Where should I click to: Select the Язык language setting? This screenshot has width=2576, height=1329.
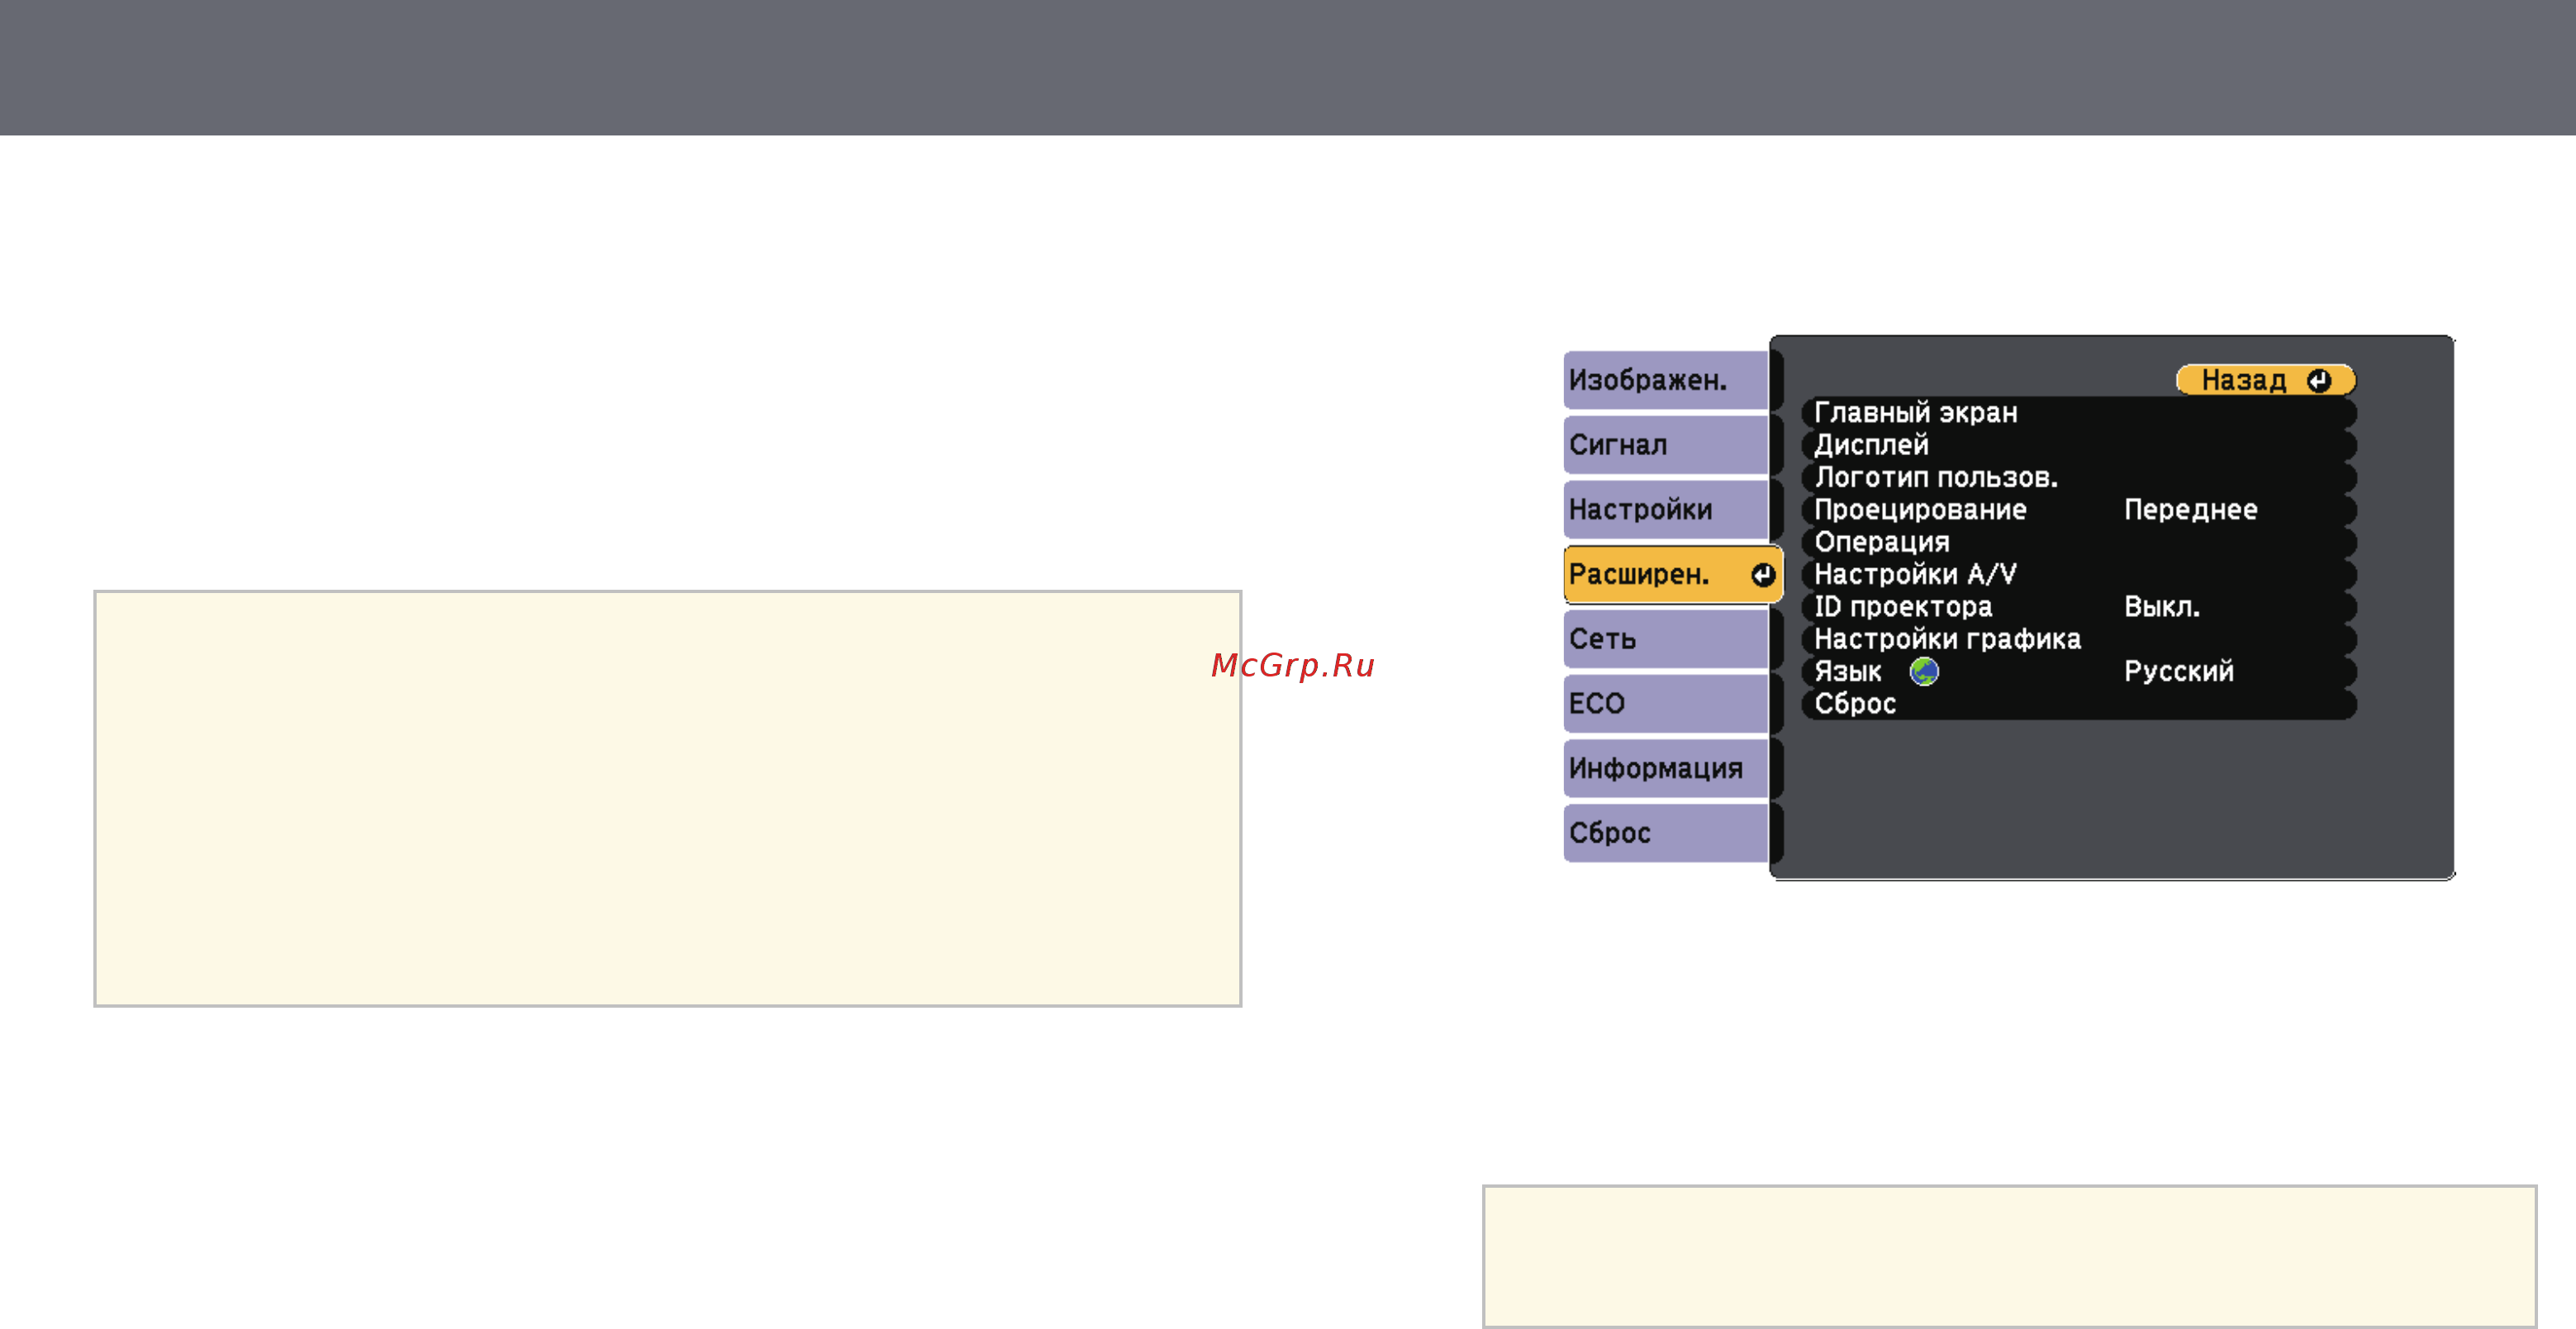tap(2079, 672)
